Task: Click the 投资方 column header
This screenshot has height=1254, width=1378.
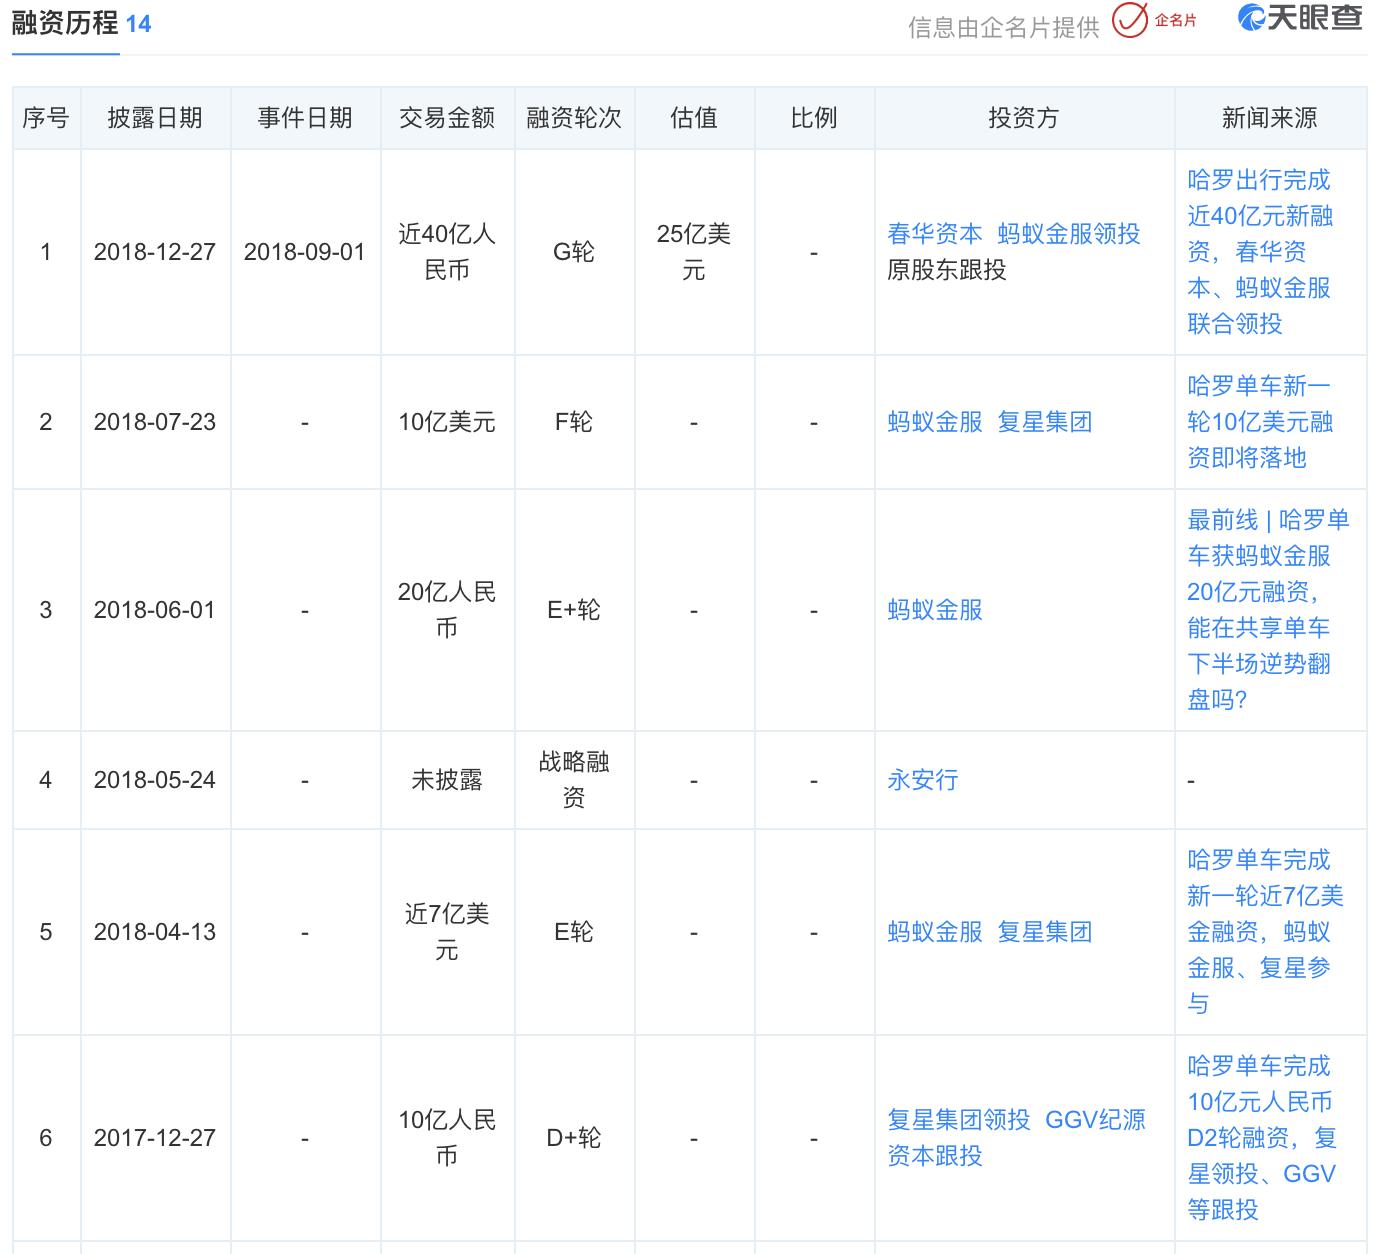Action: point(1023,118)
